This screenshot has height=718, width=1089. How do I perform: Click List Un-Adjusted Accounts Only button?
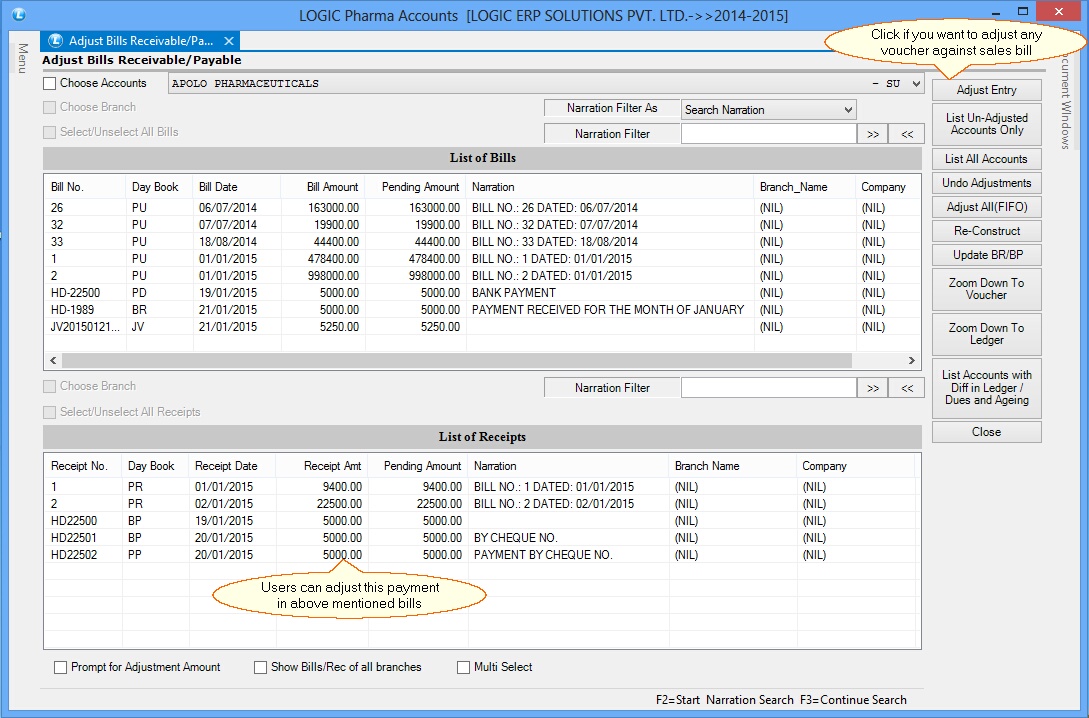coord(986,124)
